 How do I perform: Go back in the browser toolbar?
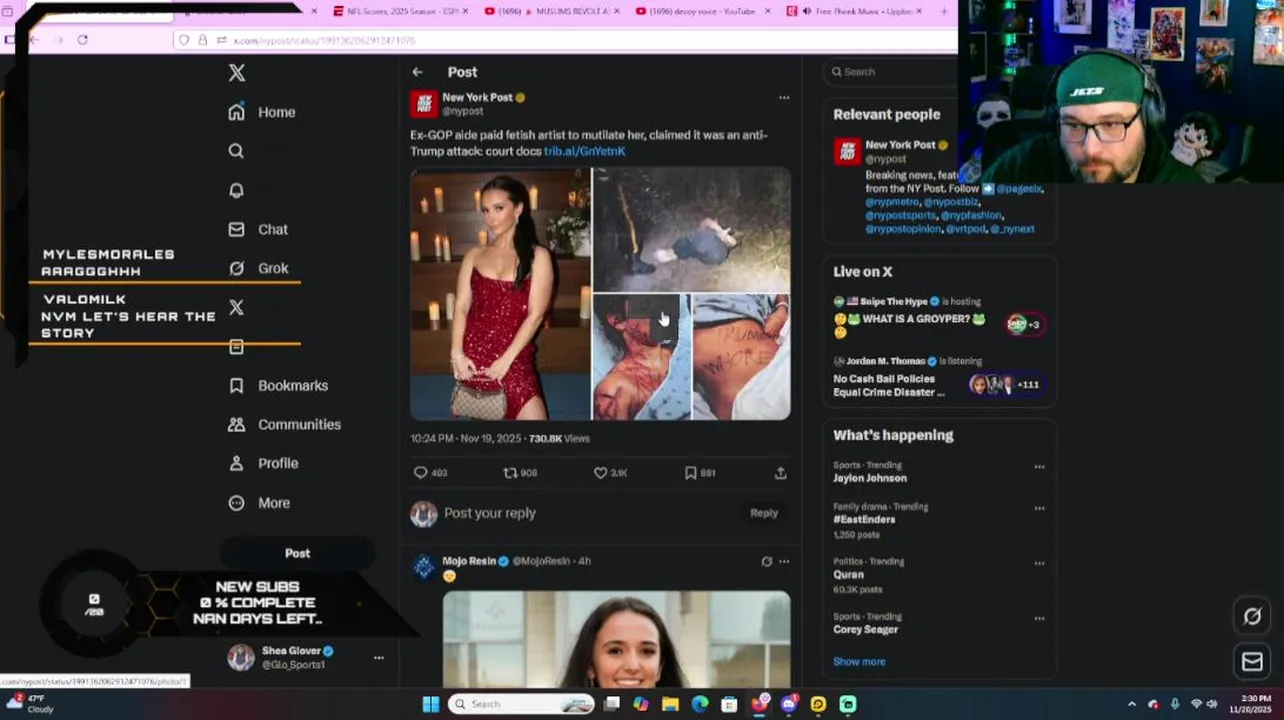[x=34, y=40]
